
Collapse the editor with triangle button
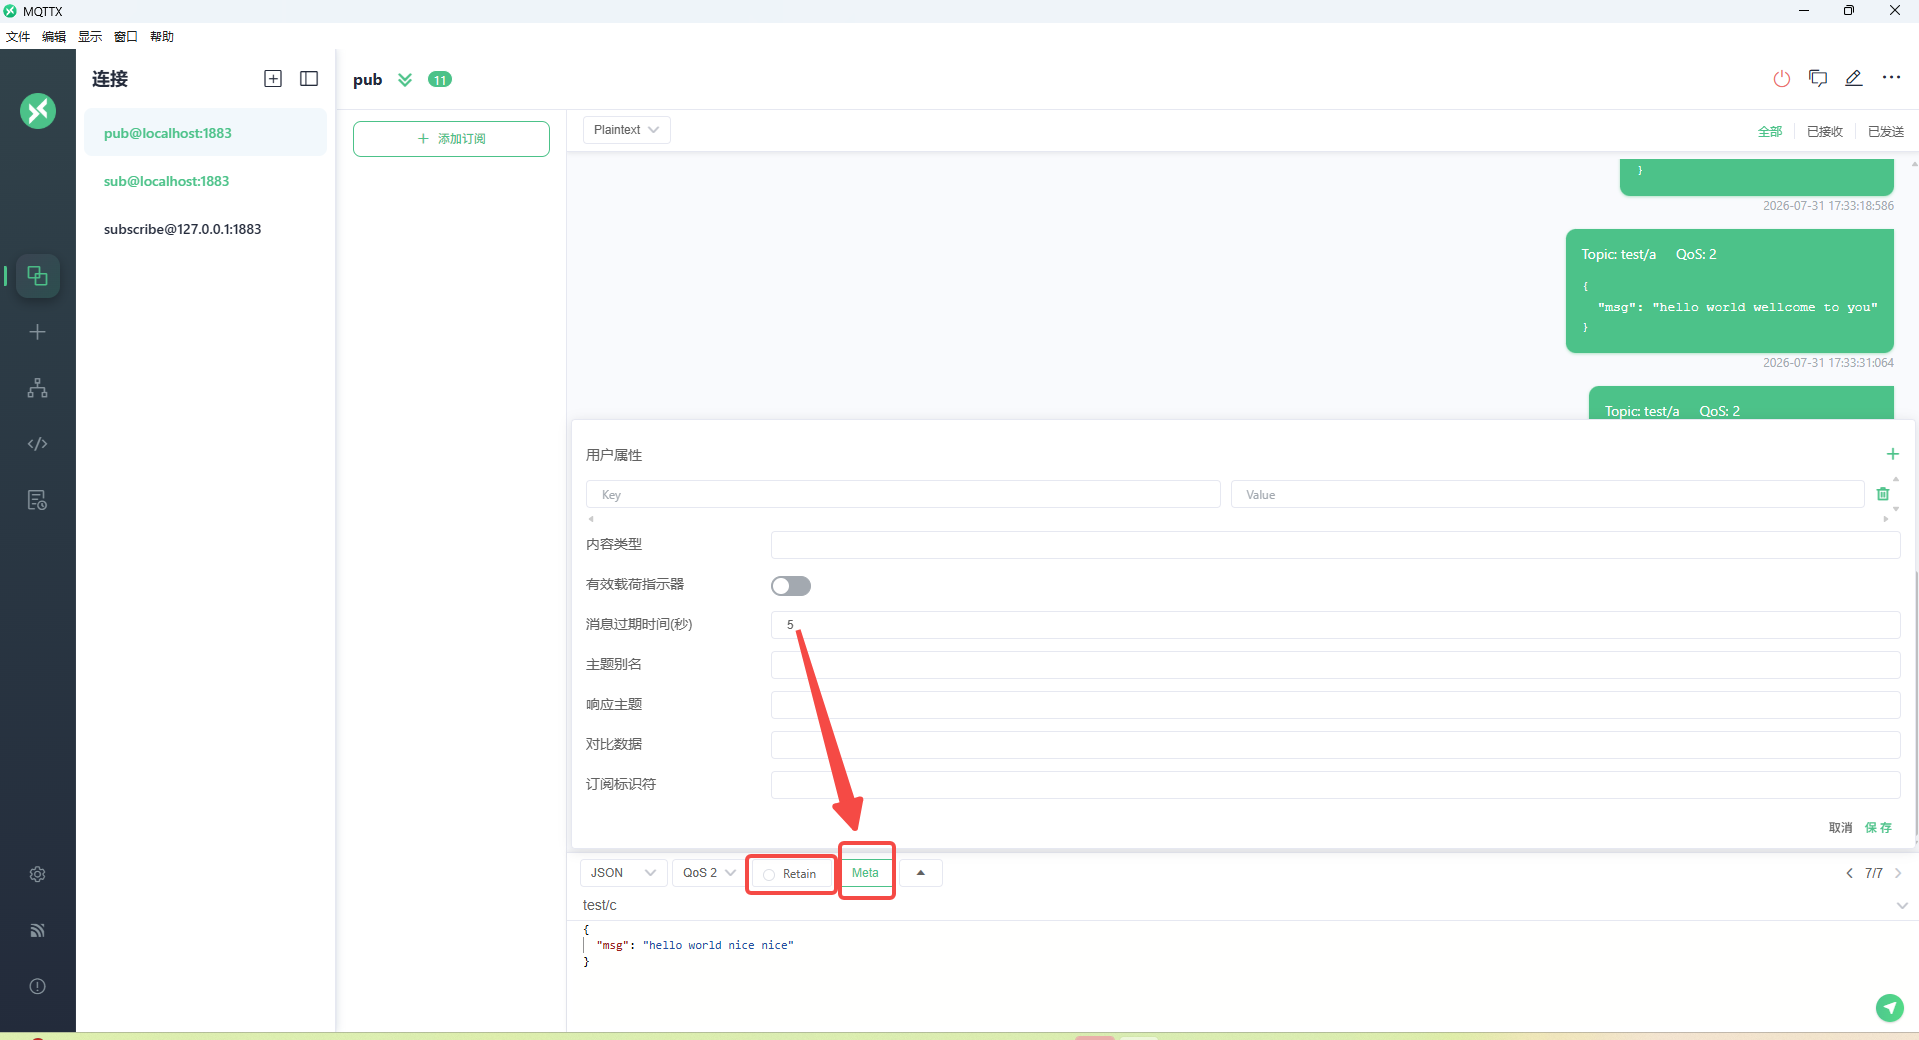pyautogui.click(x=921, y=873)
